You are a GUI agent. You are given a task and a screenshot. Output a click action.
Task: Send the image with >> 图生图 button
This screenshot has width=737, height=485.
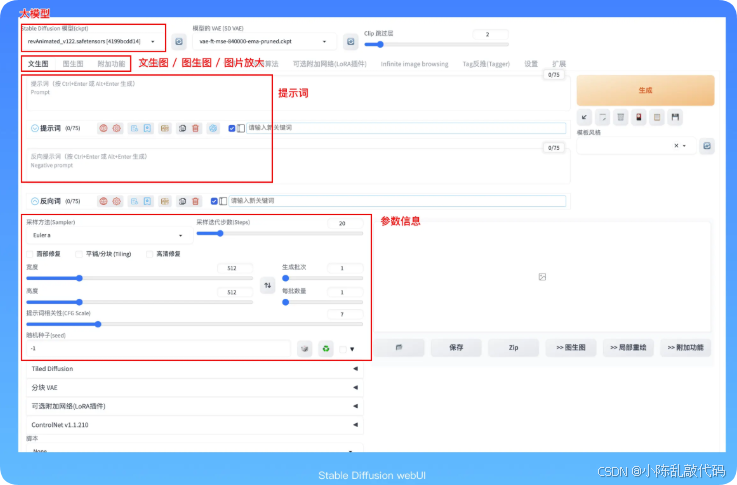pos(571,348)
